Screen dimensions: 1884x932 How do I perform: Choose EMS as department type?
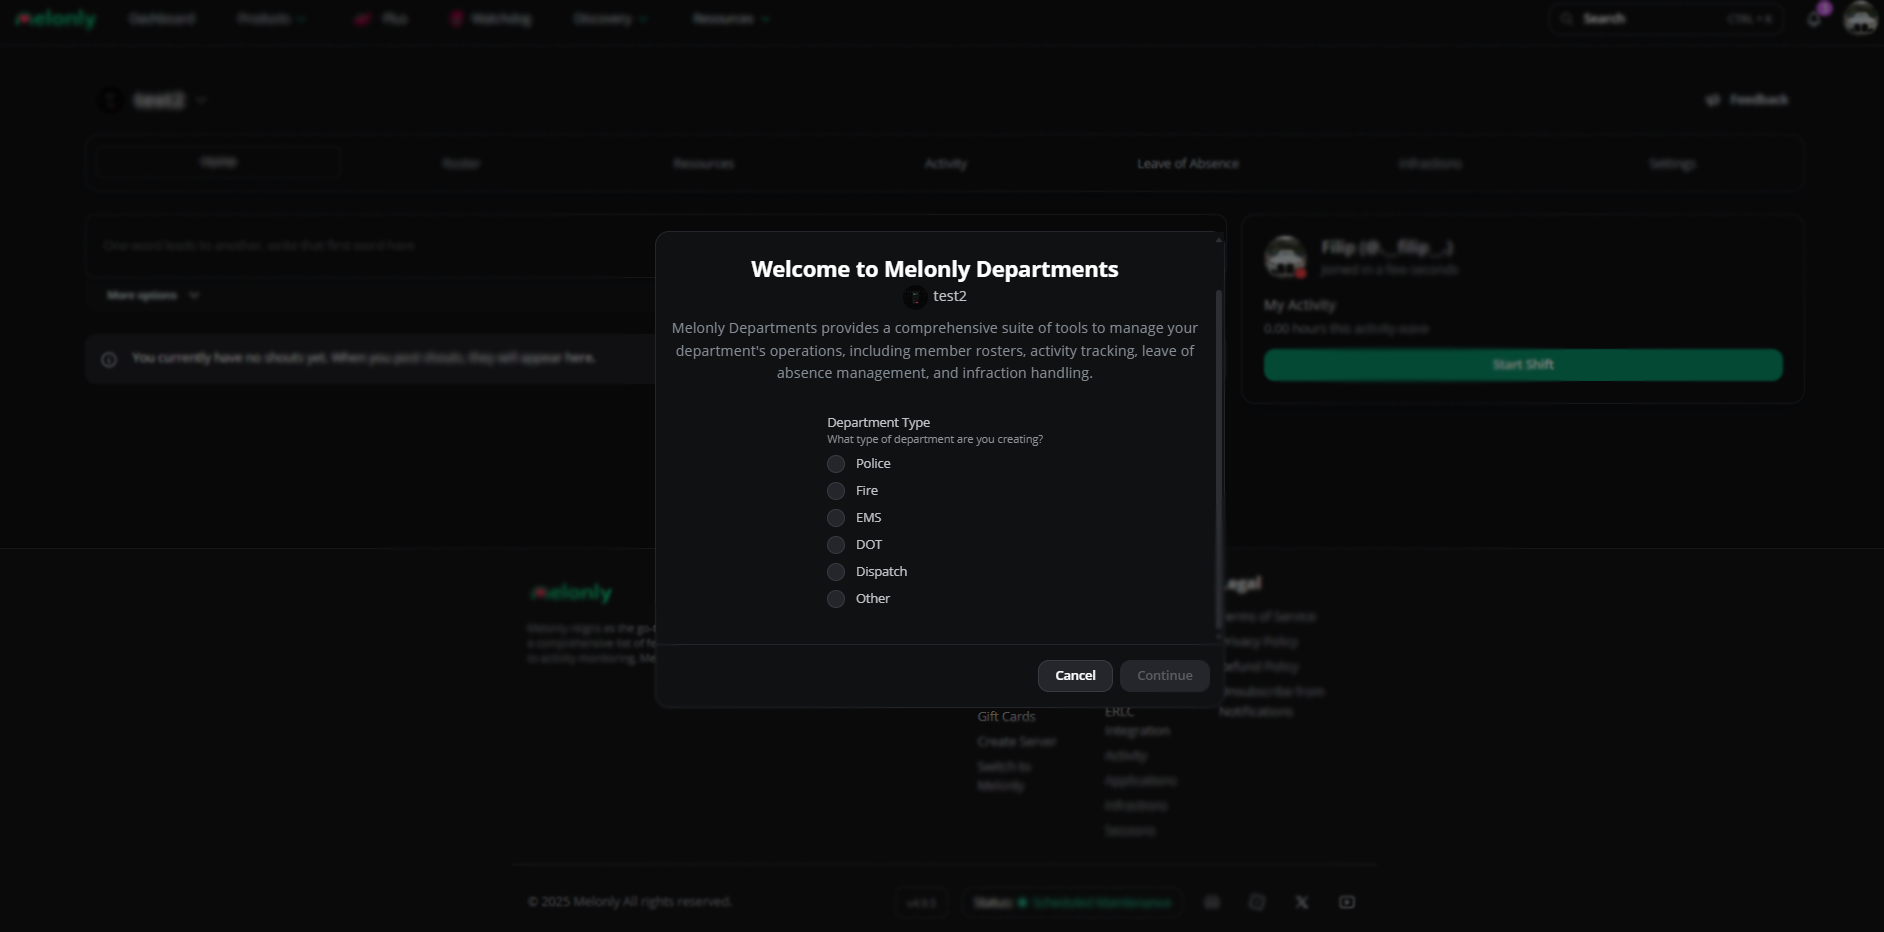tap(836, 518)
